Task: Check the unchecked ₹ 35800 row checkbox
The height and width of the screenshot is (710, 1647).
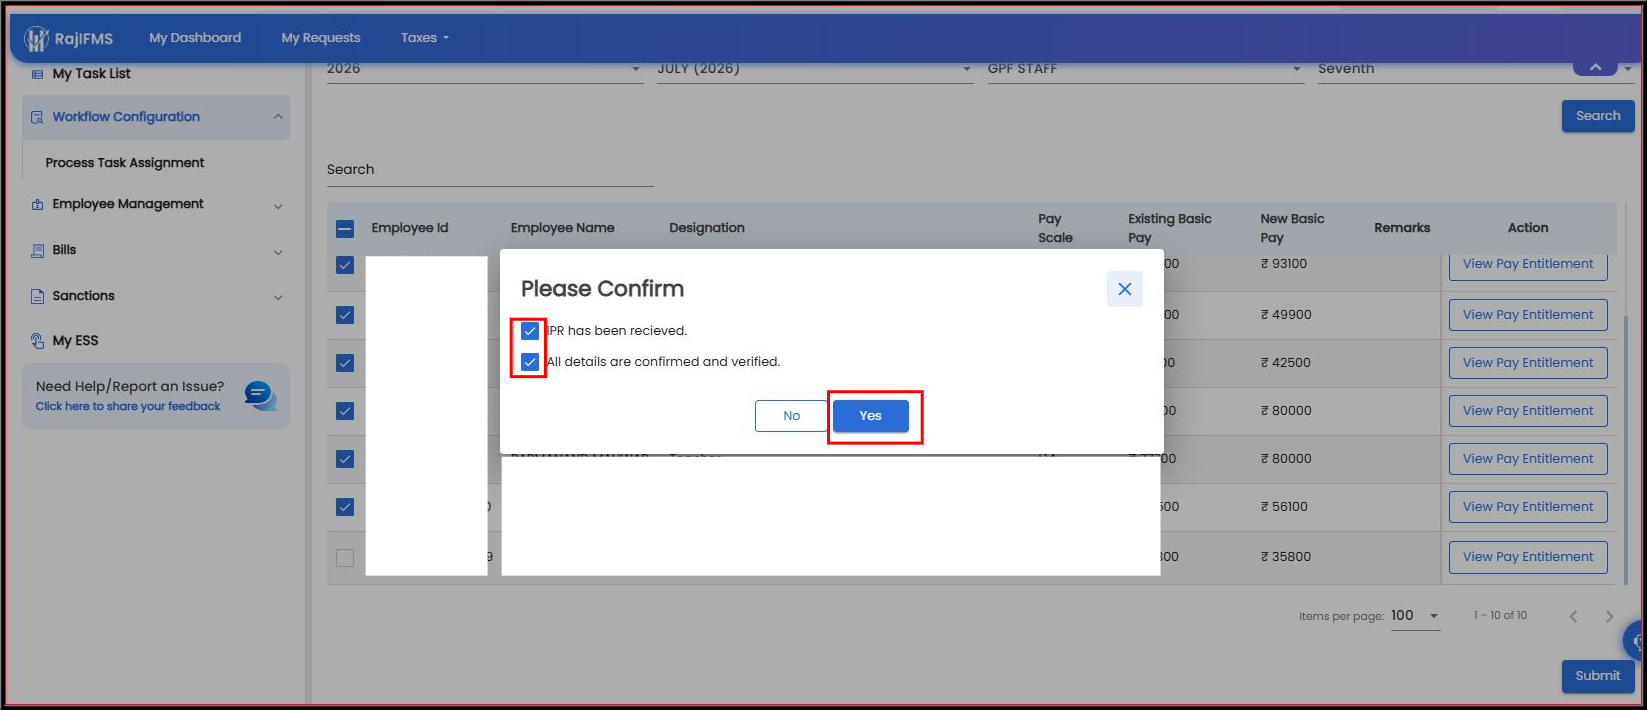Action: click(345, 558)
